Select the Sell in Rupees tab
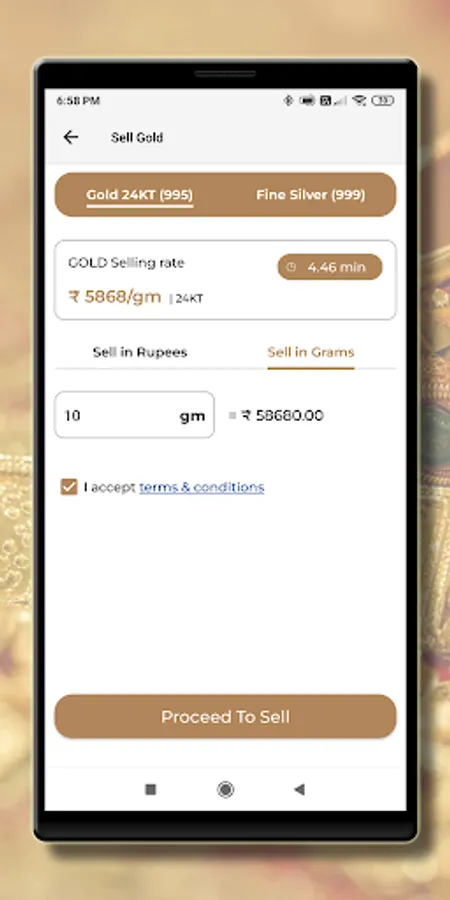450x900 pixels. click(140, 352)
